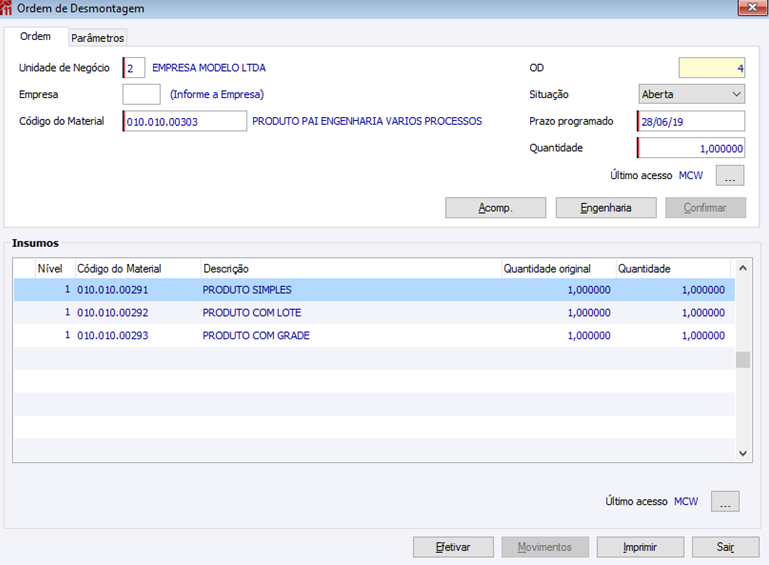Open the Situação dropdown showing Aberta
This screenshot has width=769, height=565.
click(x=692, y=94)
